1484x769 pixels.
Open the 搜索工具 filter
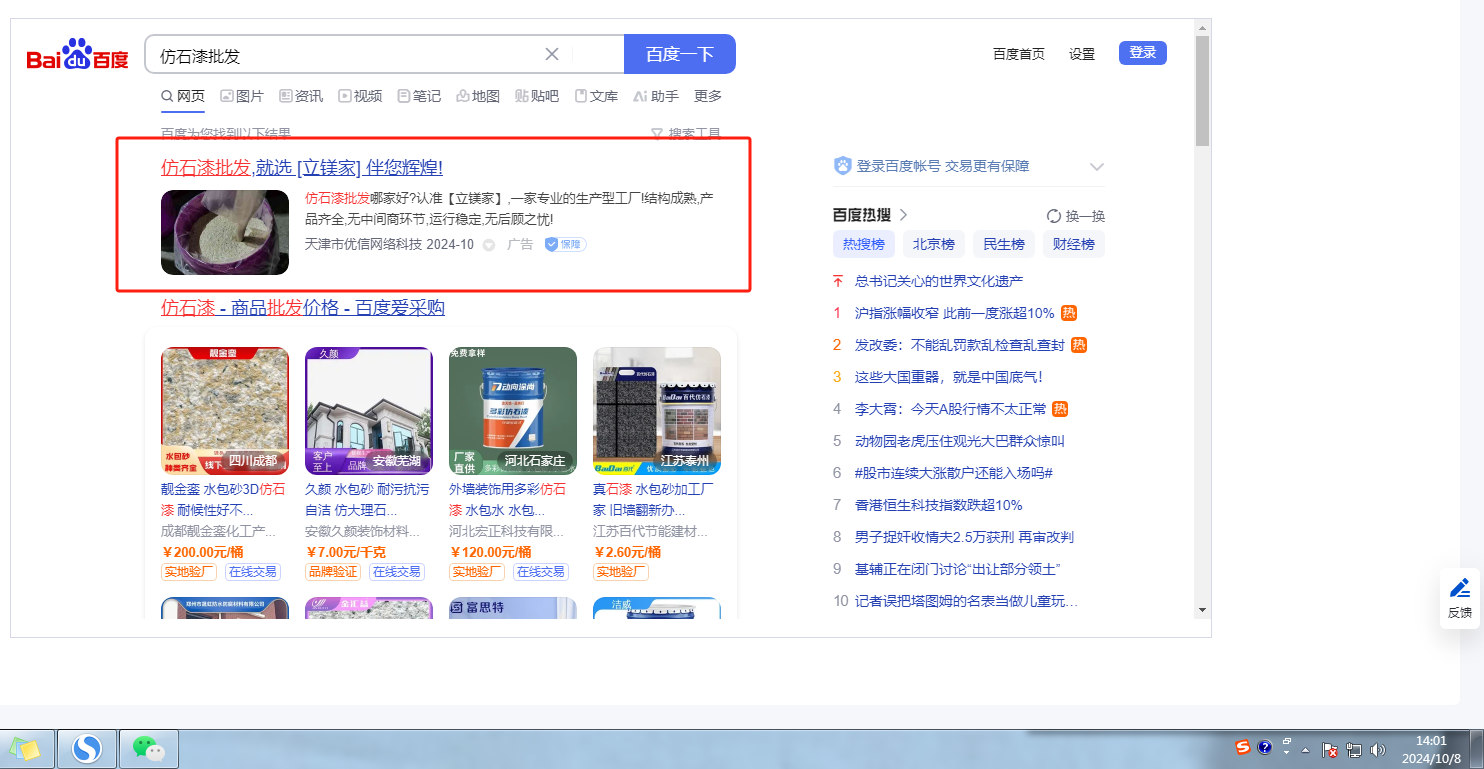click(x=686, y=134)
